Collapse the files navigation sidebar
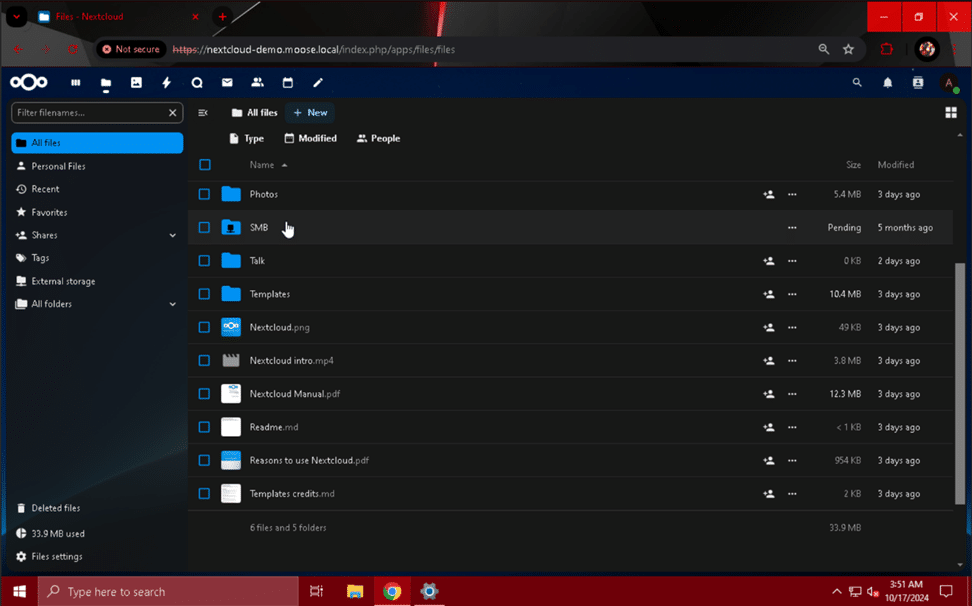 (x=203, y=113)
